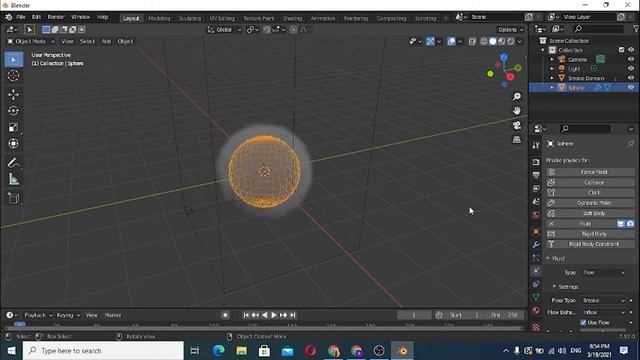Screen dimensions: 640x360
Task: Click the current frame number field
Action: (x=413, y=315)
